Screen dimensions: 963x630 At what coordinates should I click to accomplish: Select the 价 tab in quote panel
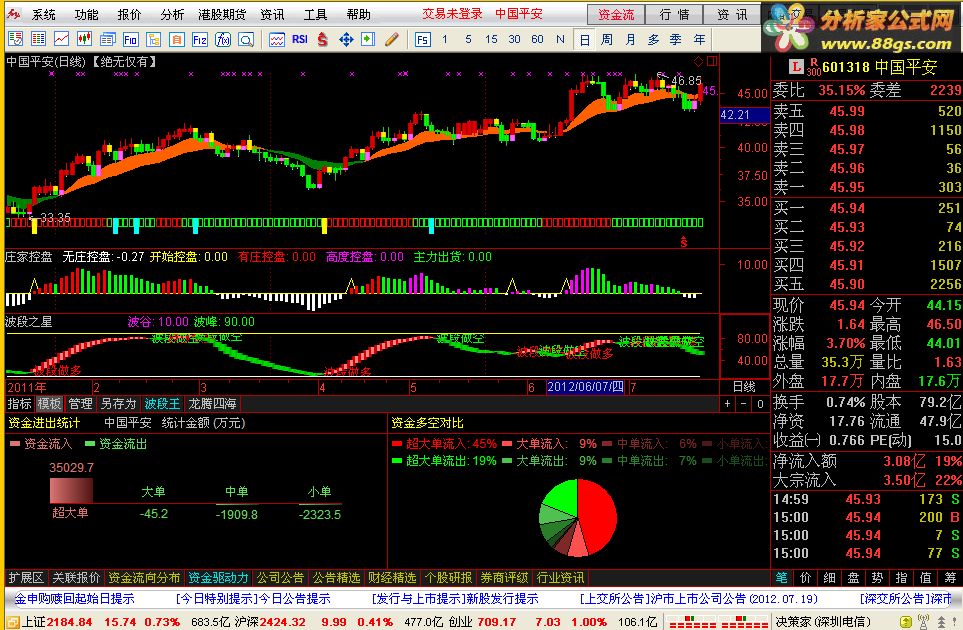[x=805, y=577]
